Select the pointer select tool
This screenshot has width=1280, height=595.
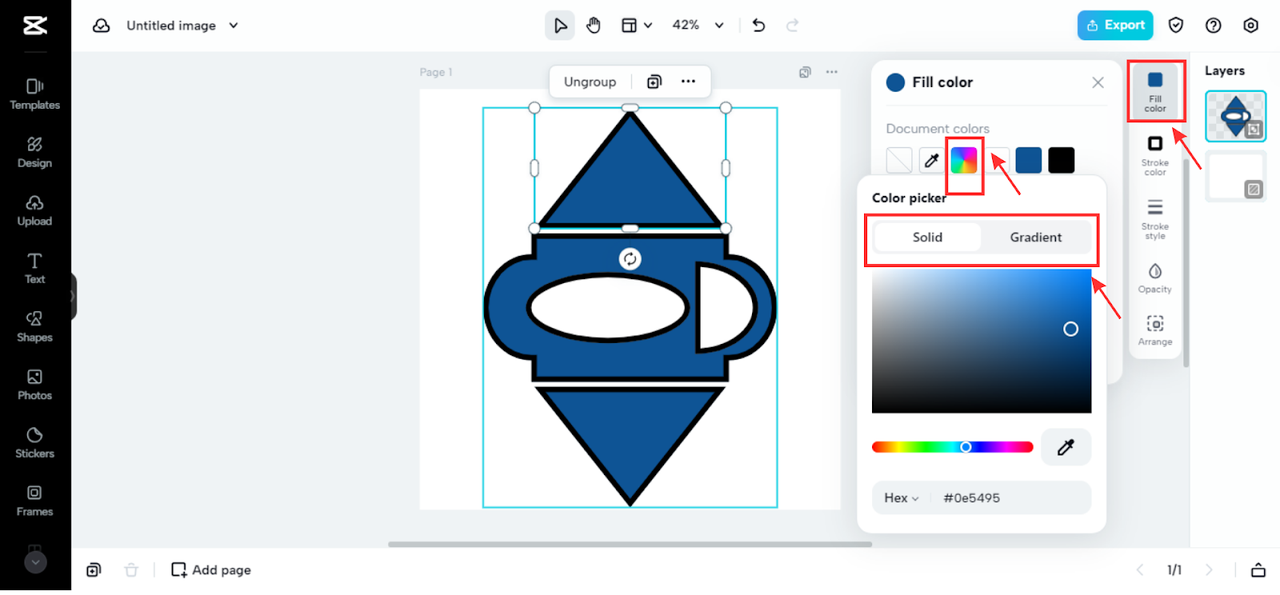click(x=560, y=25)
